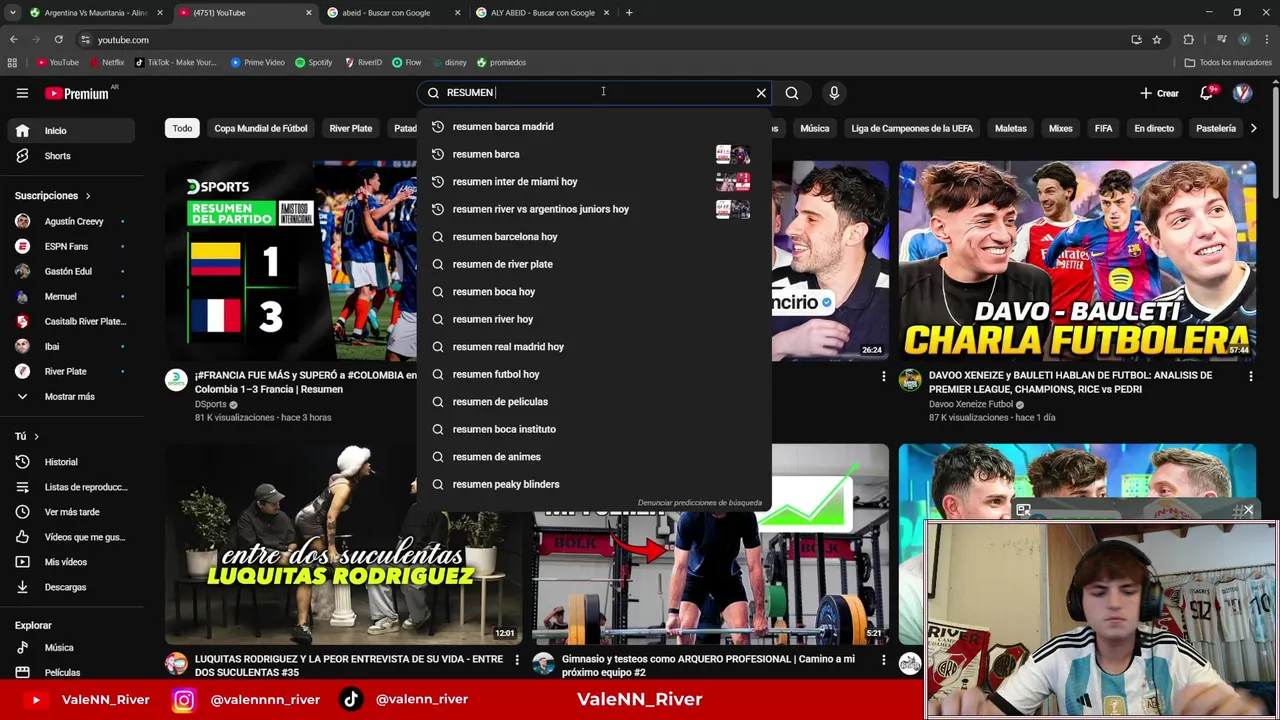Click Denunciar predicciones de búsqueda link
This screenshot has height=720, width=1280.
[700, 503]
